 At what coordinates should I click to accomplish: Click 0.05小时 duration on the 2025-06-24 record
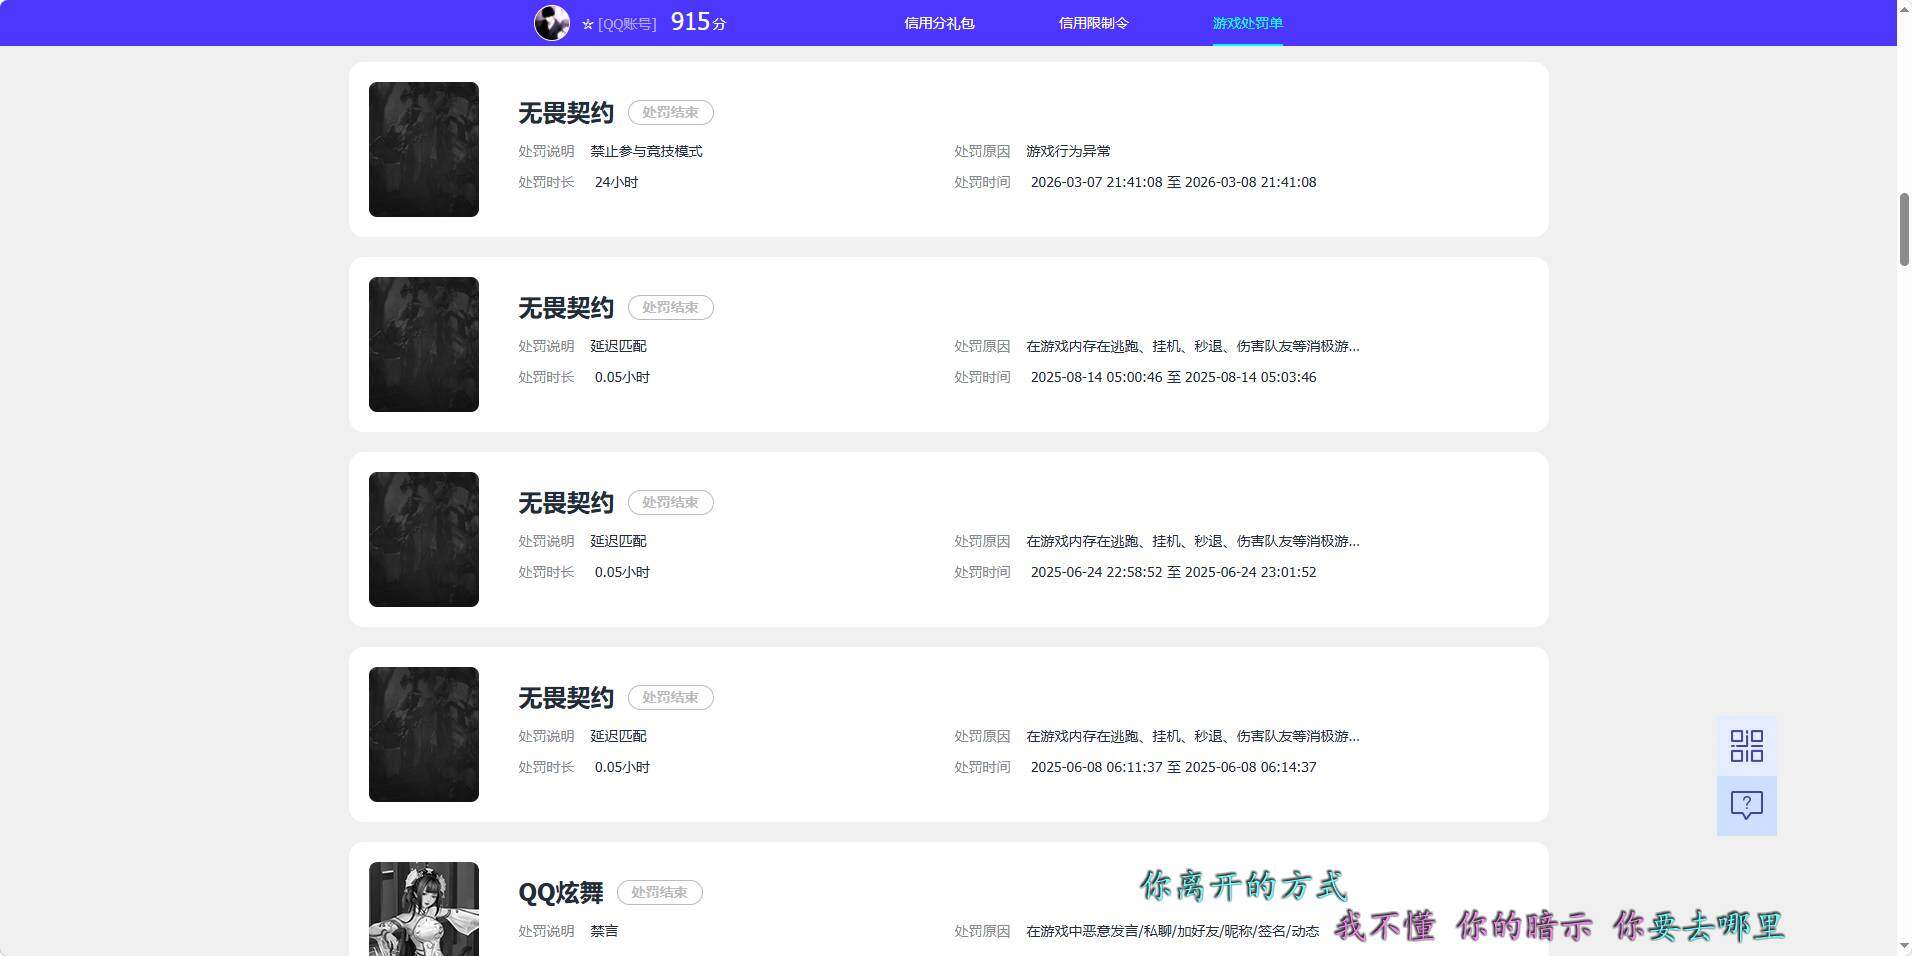(622, 572)
